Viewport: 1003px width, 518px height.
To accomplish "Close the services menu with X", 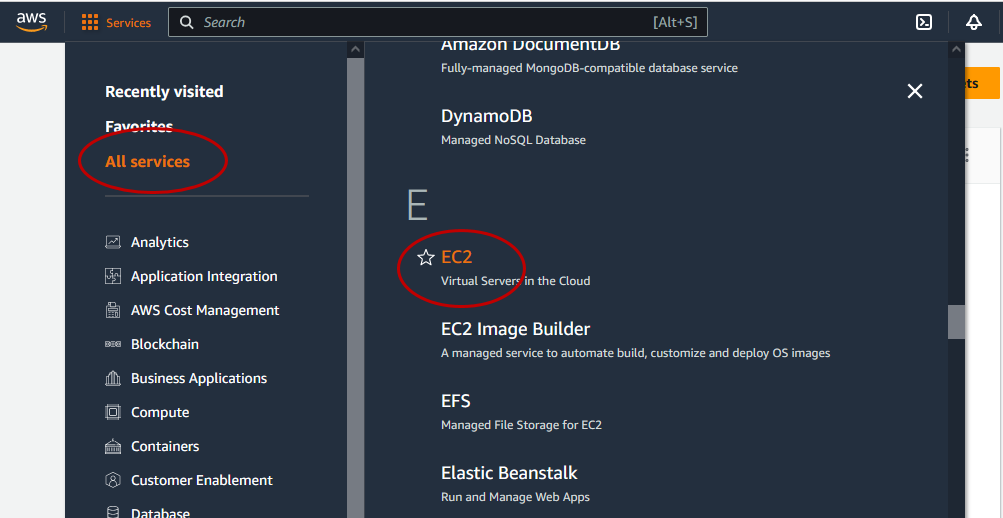I will (915, 91).
